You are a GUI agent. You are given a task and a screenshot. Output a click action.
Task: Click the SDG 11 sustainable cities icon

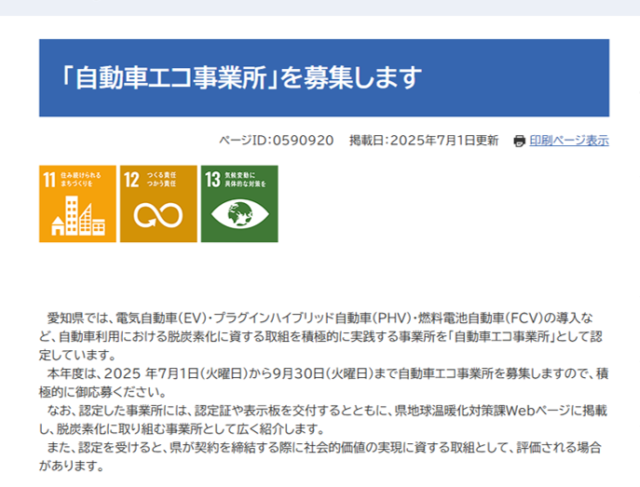tap(78, 204)
